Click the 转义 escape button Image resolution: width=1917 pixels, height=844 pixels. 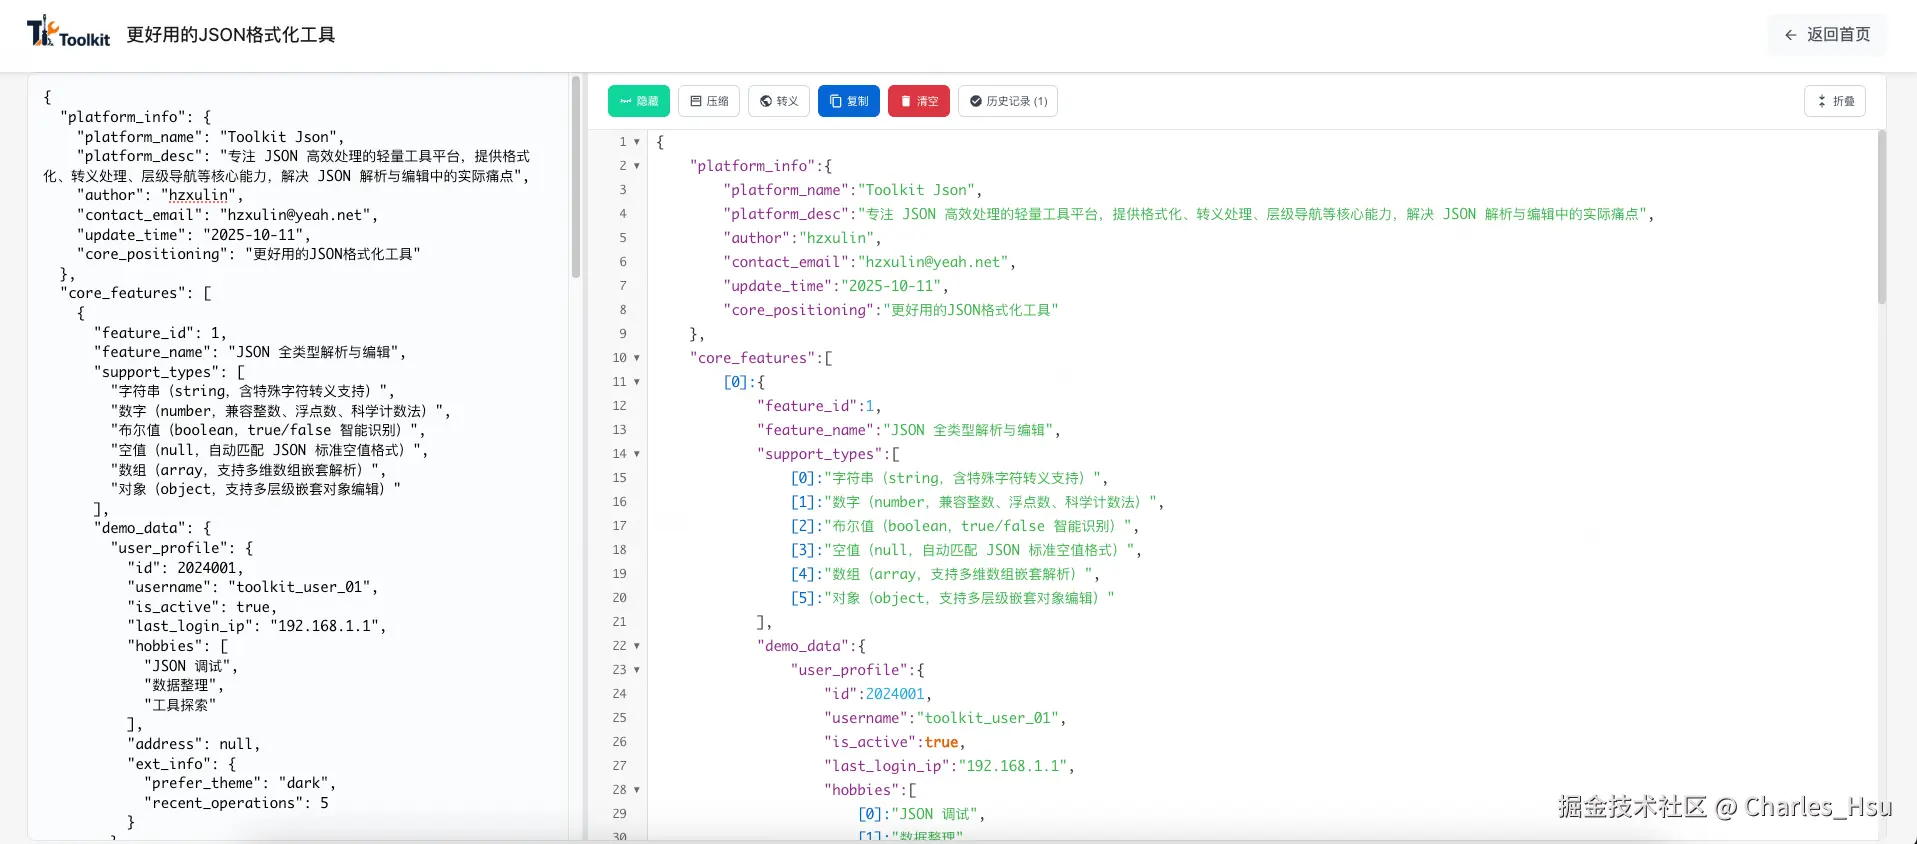click(x=779, y=101)
